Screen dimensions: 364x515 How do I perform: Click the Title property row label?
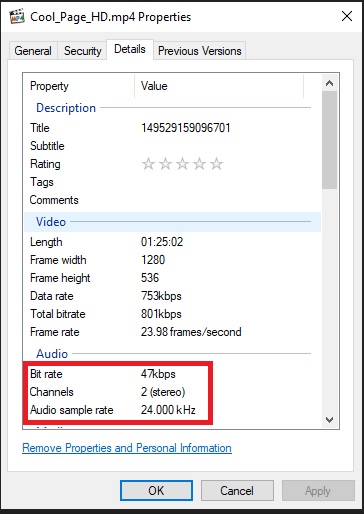point(40,128)
